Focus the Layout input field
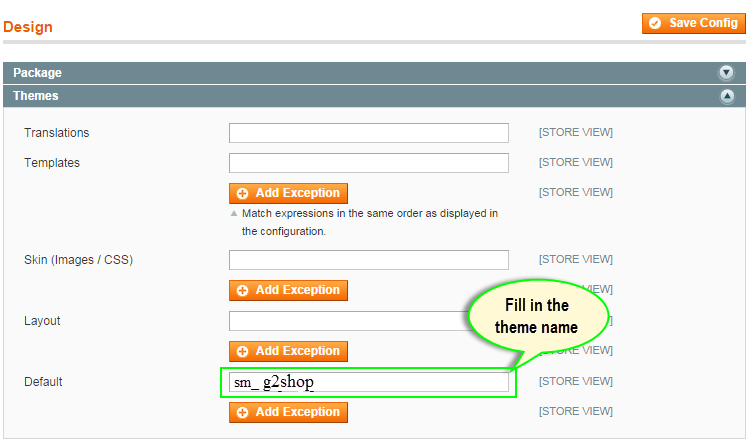 [349, 321]
